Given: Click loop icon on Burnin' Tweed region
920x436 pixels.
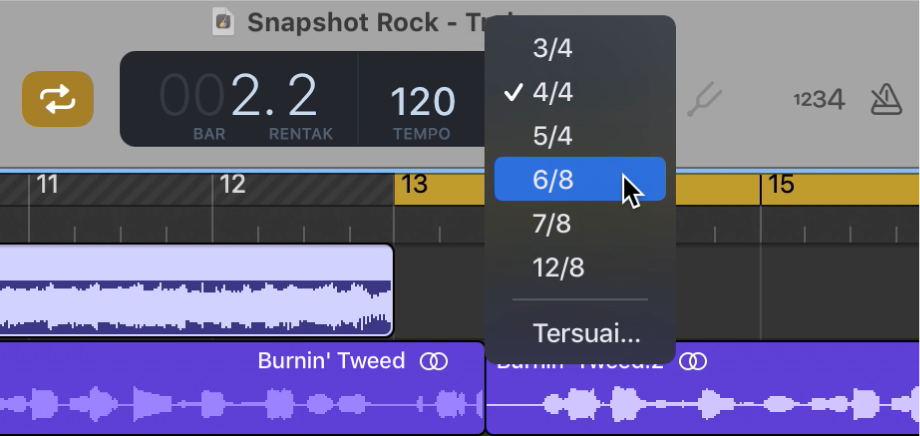Looking at the screenshot, I should (434, 361).
